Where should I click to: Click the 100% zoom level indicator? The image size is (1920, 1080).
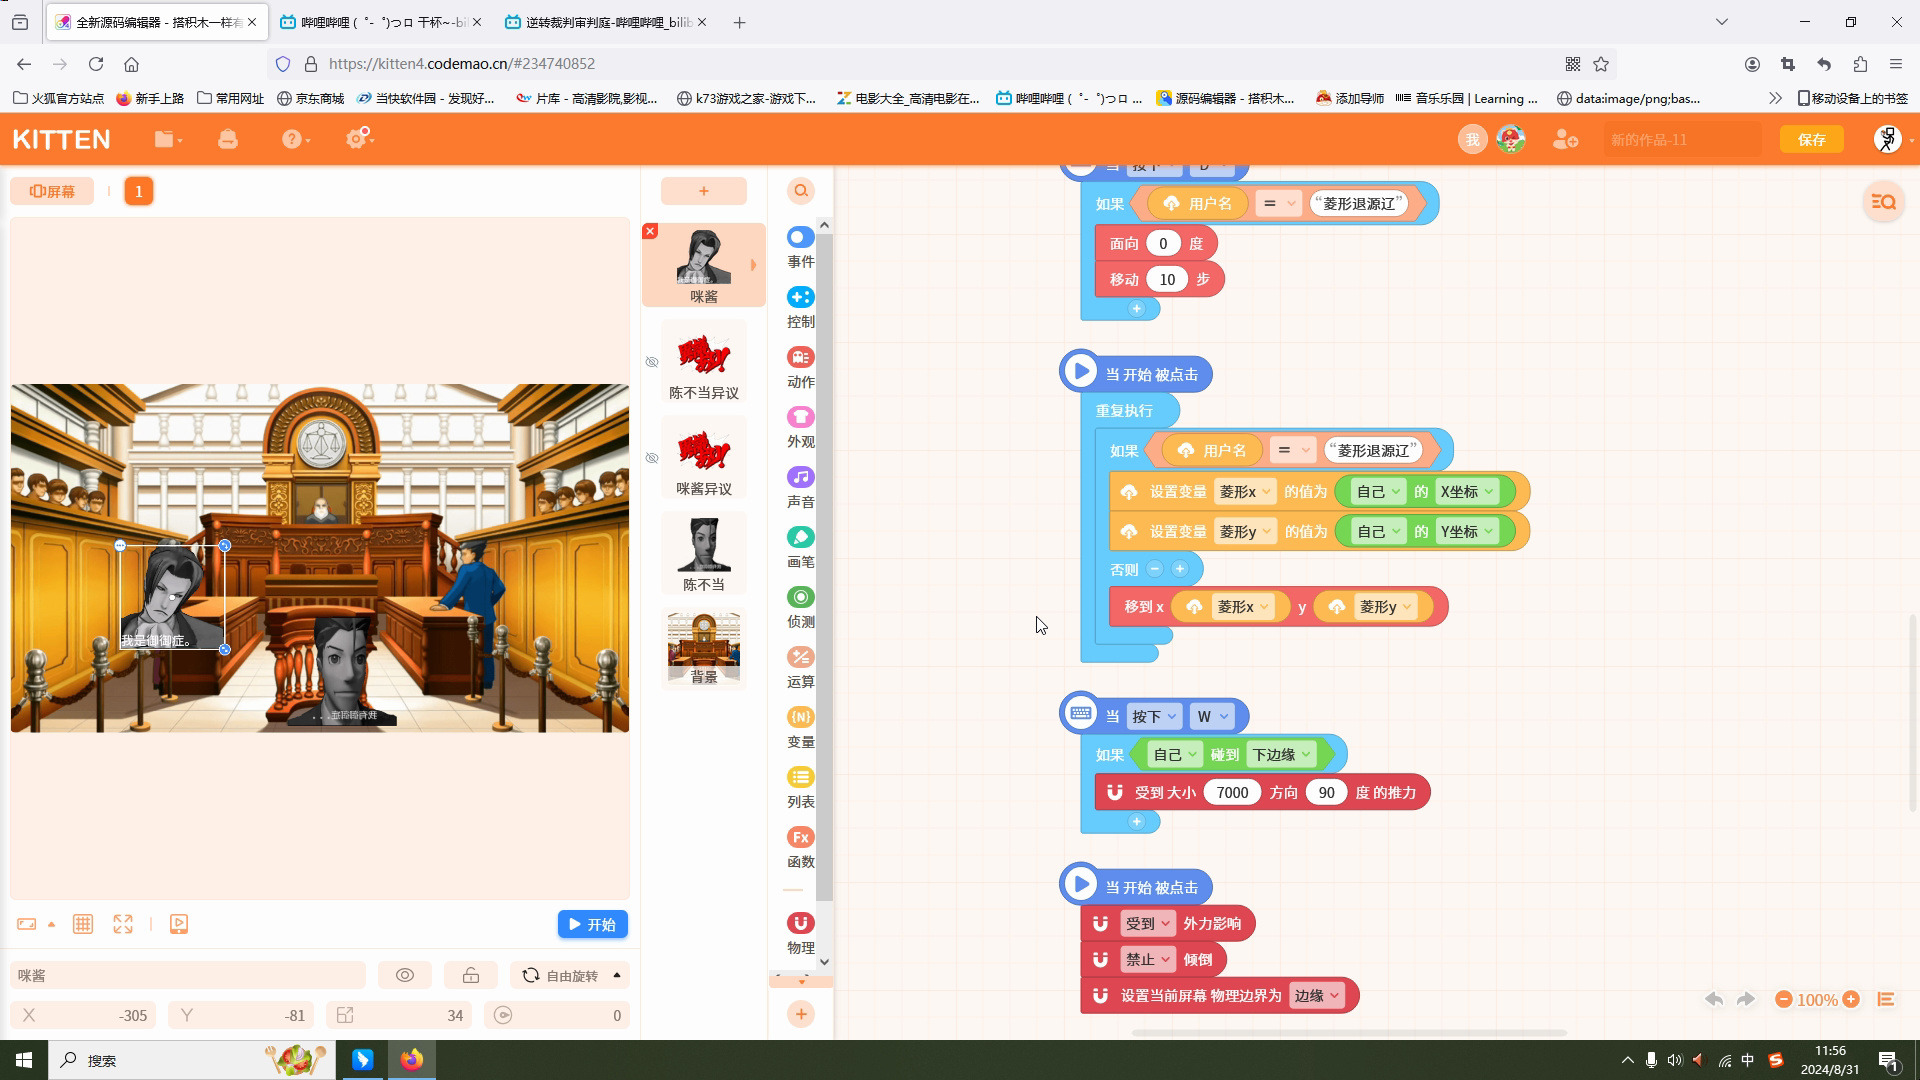1817,999
